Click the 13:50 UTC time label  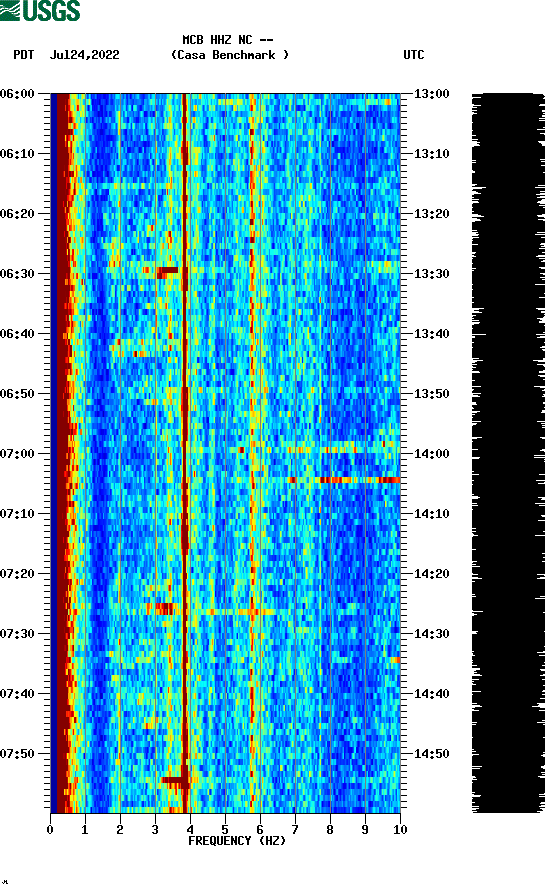point(431,394)
